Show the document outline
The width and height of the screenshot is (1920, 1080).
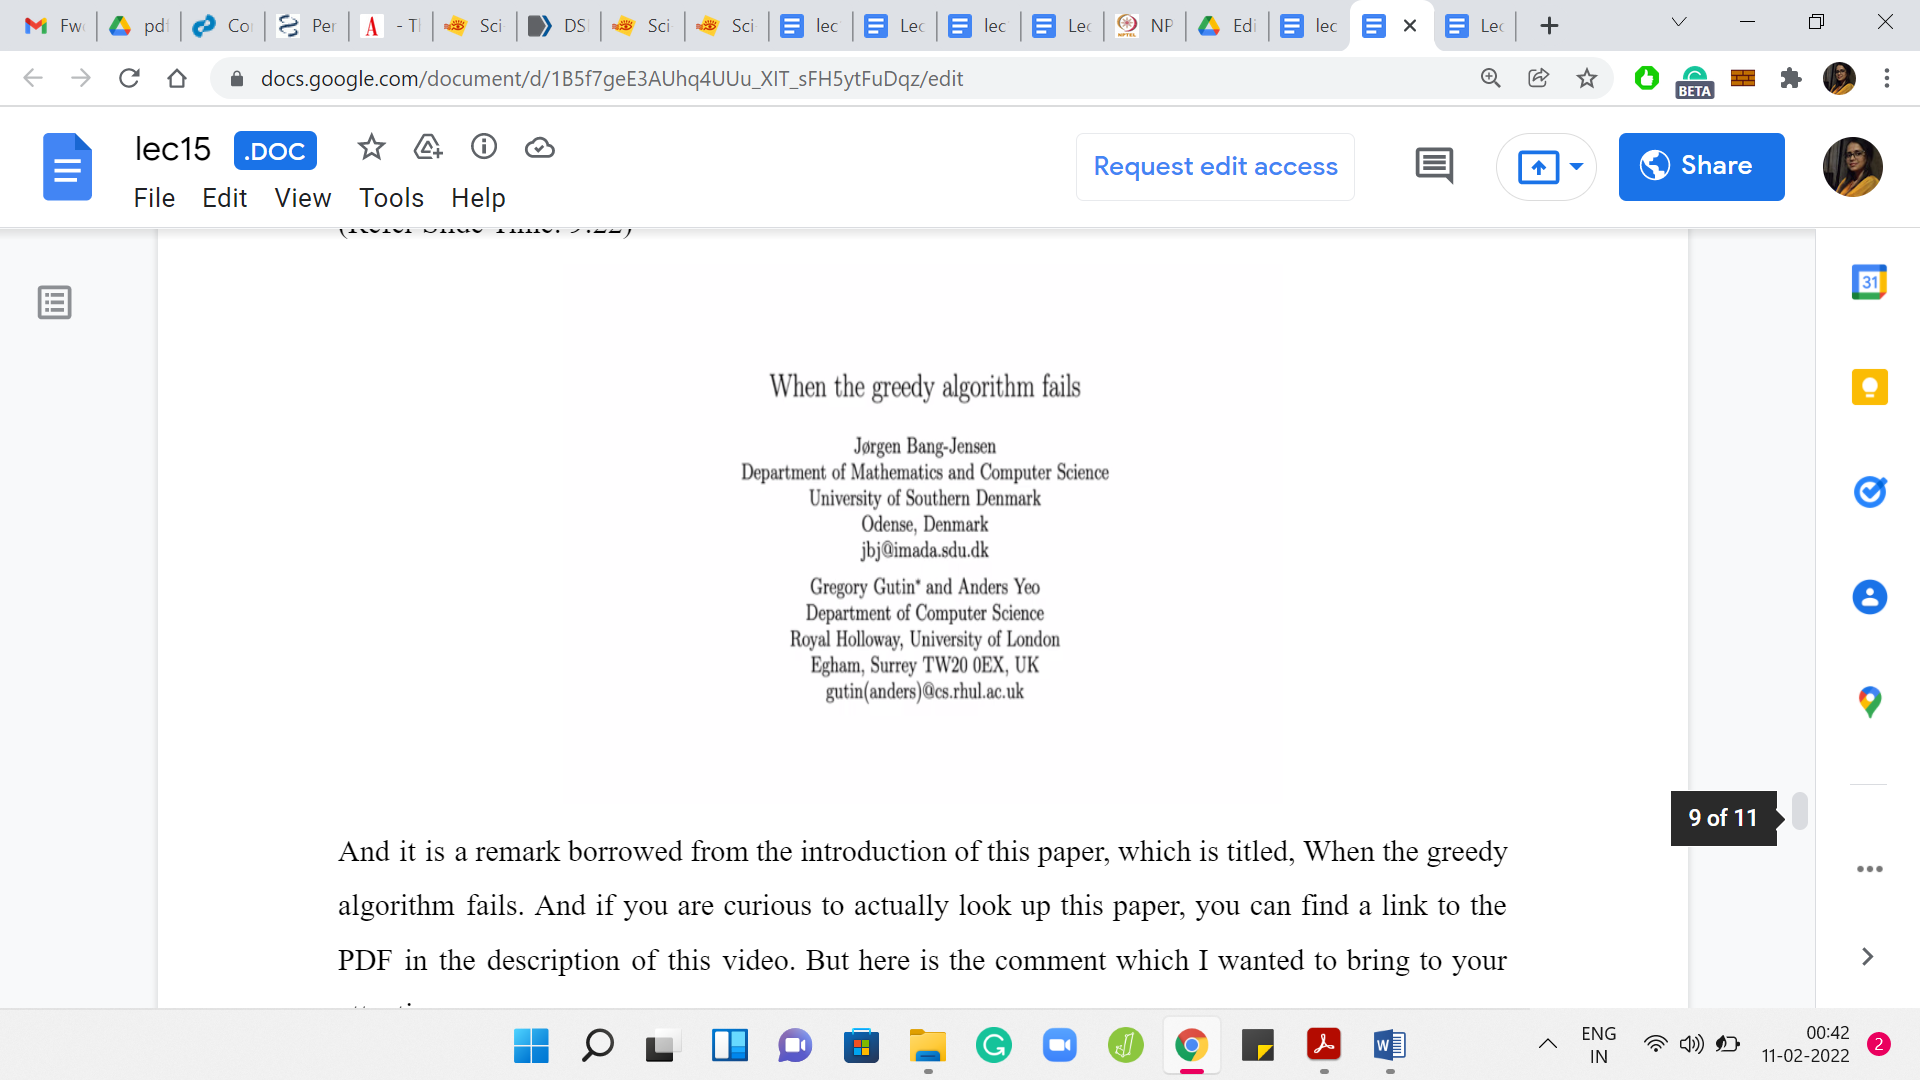coord(55,302)
